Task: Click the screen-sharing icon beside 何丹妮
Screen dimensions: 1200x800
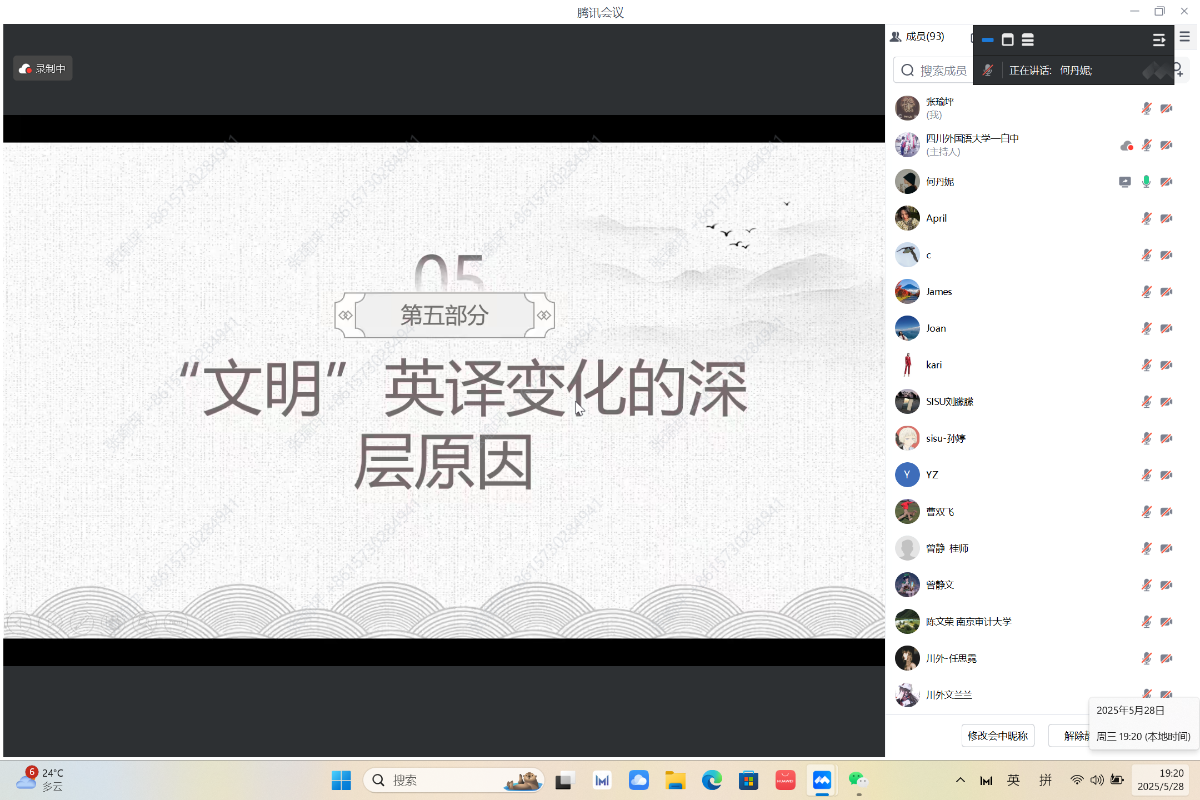Action: [x=1125, y=182]
